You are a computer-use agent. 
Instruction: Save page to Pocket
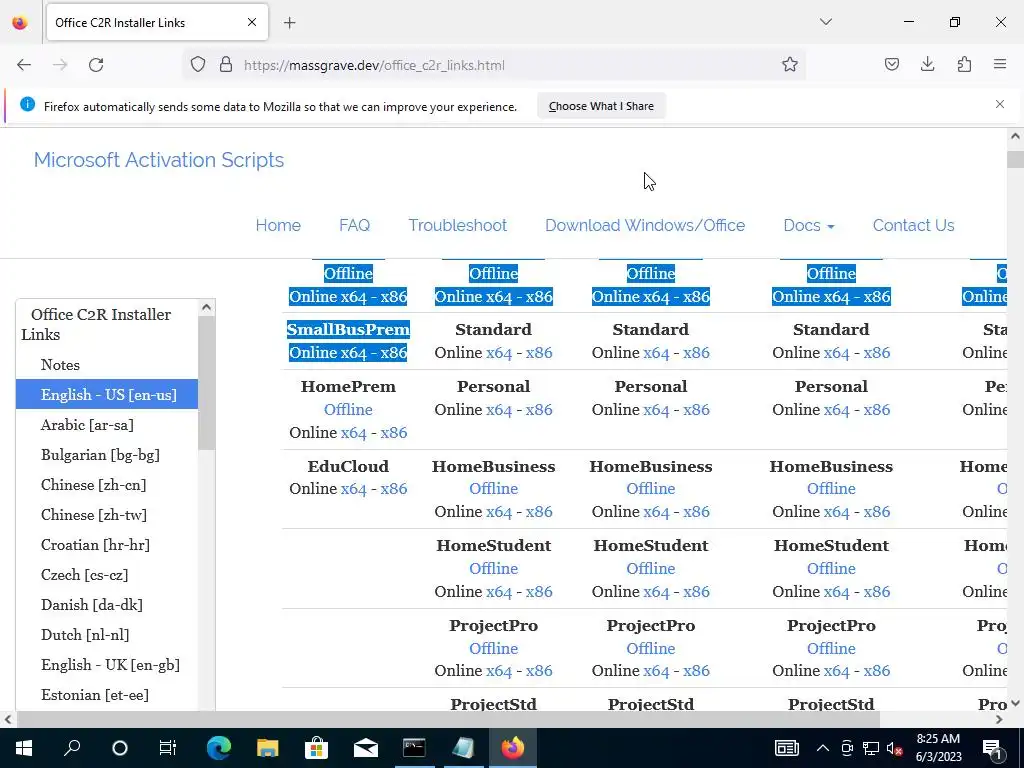[x=891, y=65]
